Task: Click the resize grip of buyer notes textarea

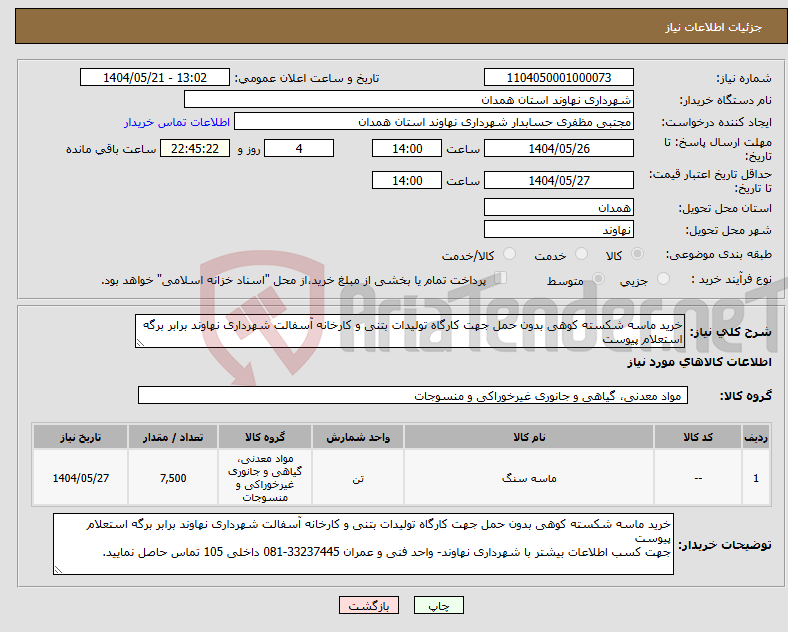Action: tap(58, 570)
